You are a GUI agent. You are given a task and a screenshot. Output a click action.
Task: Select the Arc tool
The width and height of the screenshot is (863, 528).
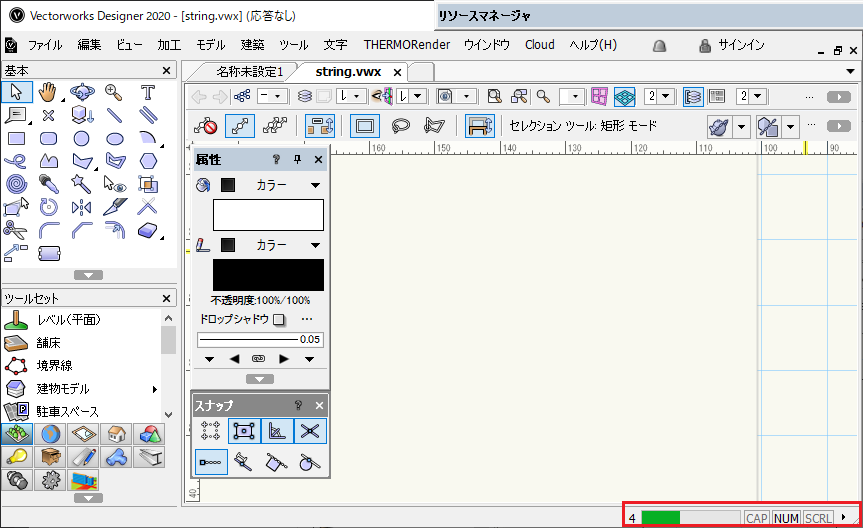point(148,138)
